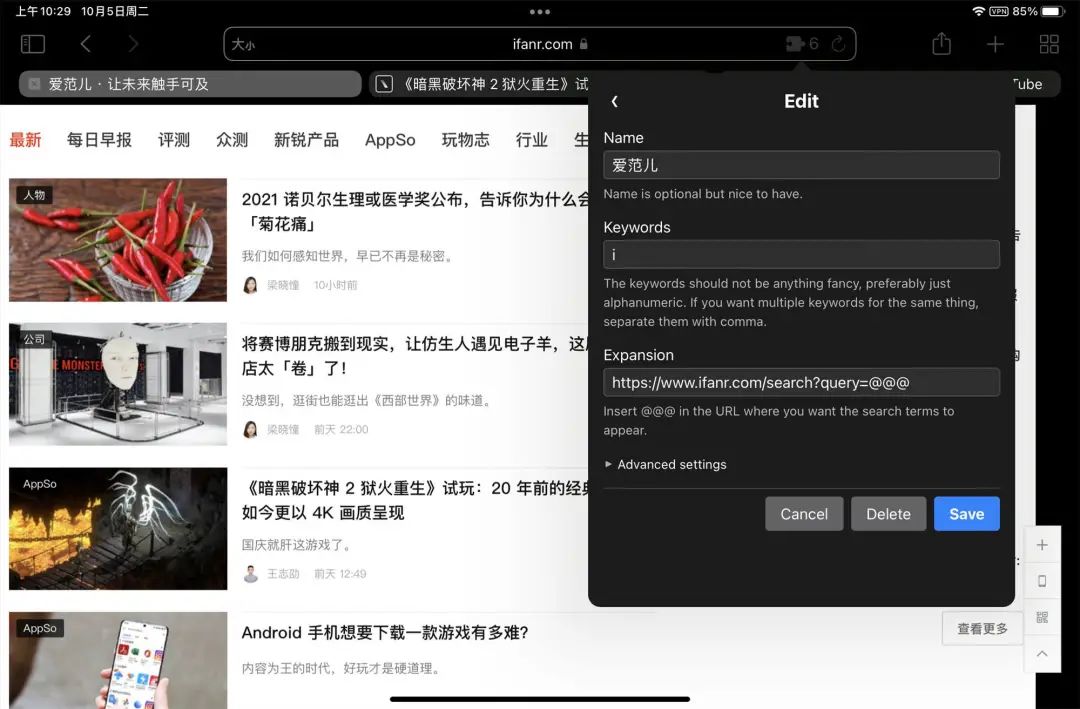Open the 2021 诺贝尔生理或医学奖 article
The height and width of the screenshot is (709, 1080).
click(x=415, y=212)
